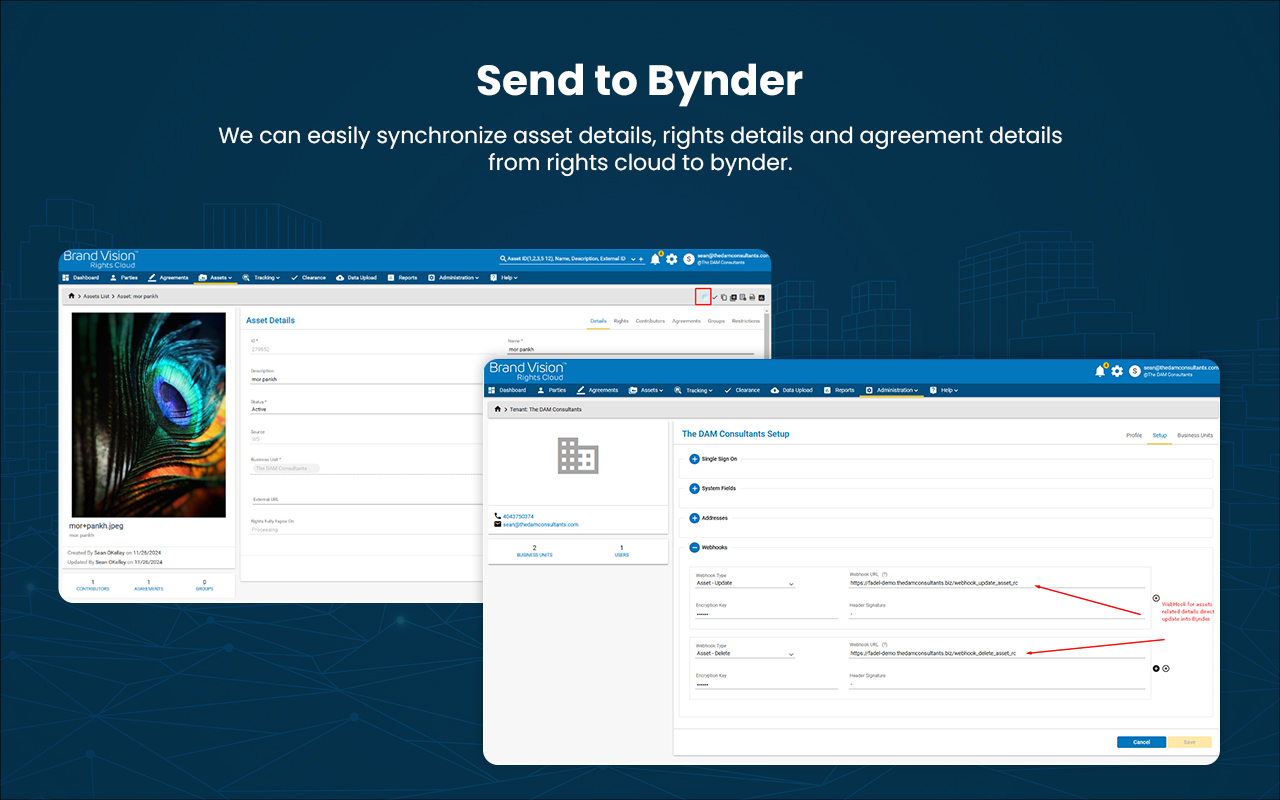Open Clearance in Tenant Setup window
The height and width of the screenshot is (800, 1280).
[742, 390]
